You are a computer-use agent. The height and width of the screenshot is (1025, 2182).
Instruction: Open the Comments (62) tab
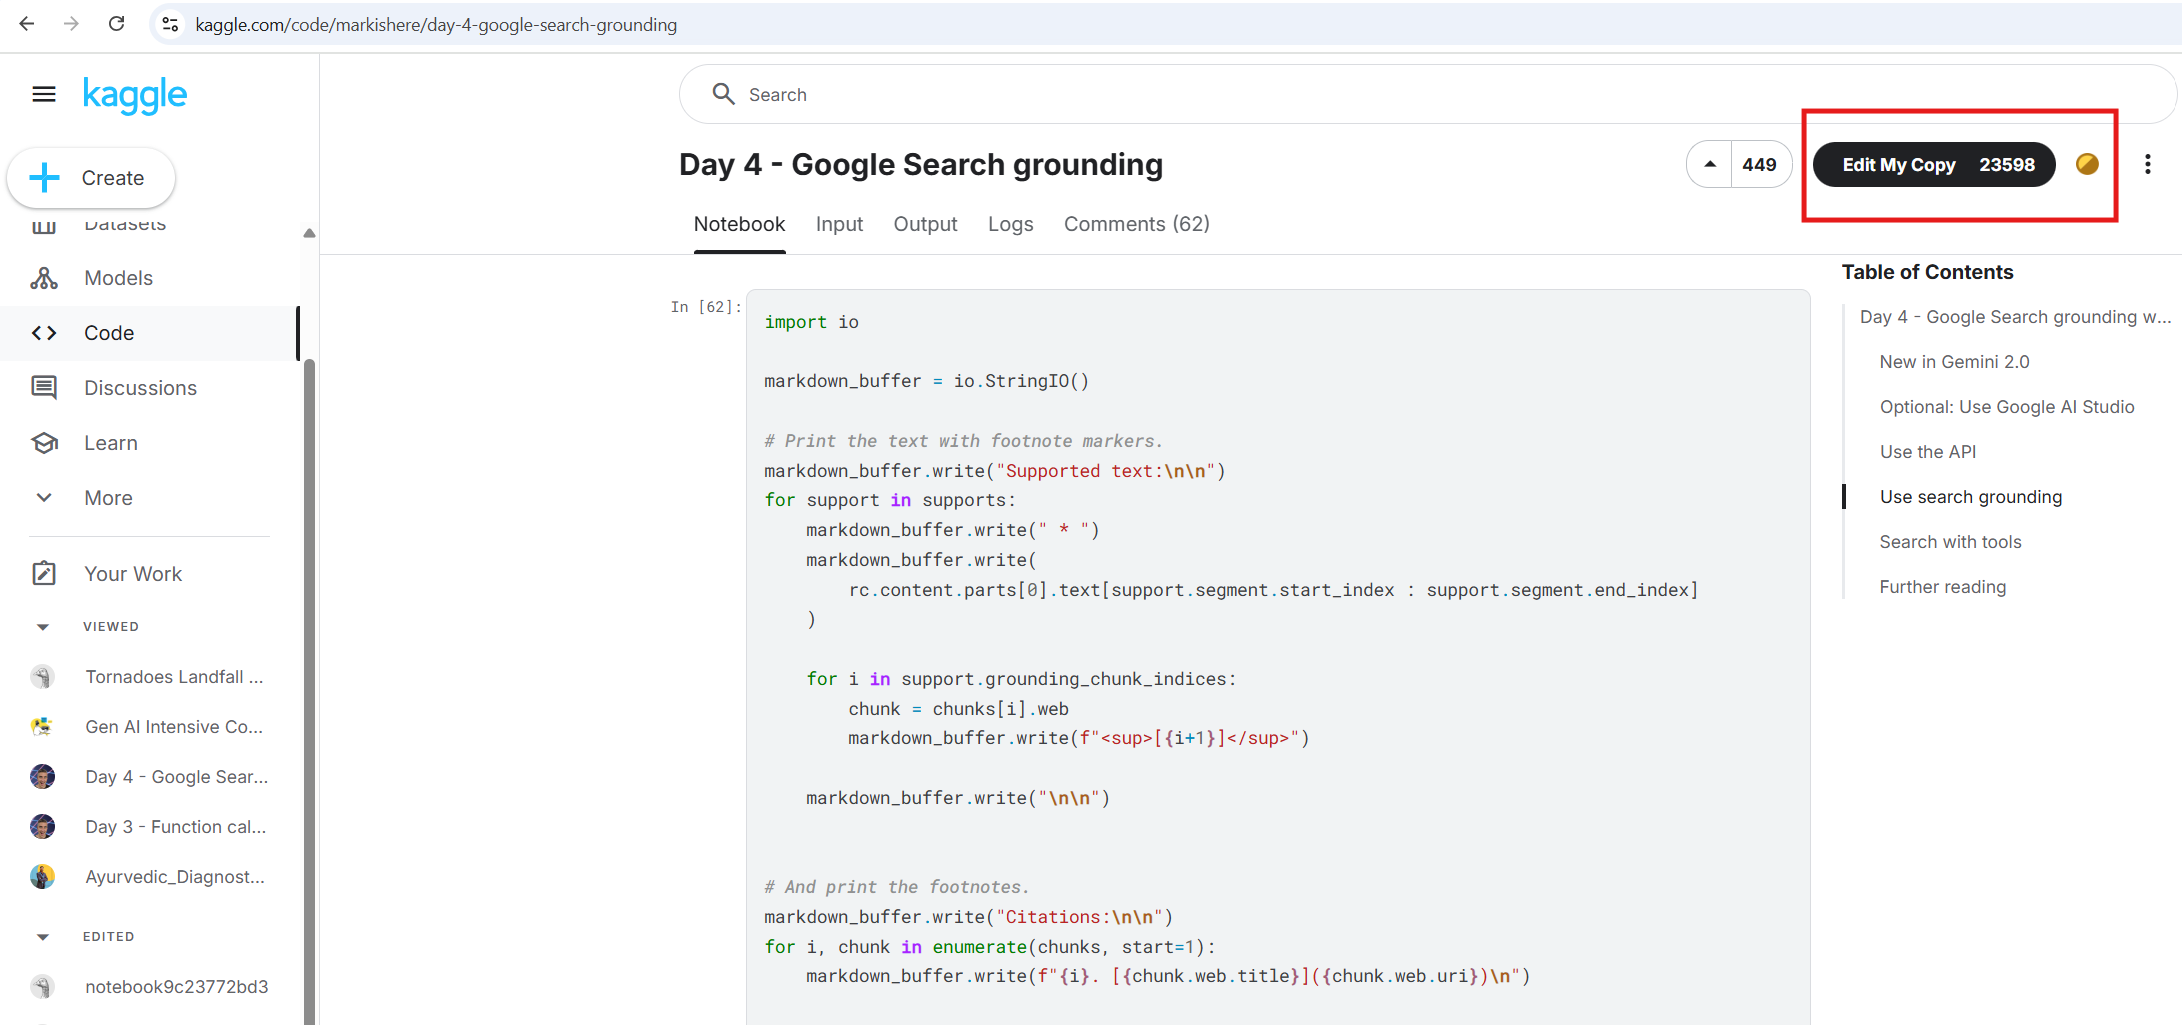1136,224
